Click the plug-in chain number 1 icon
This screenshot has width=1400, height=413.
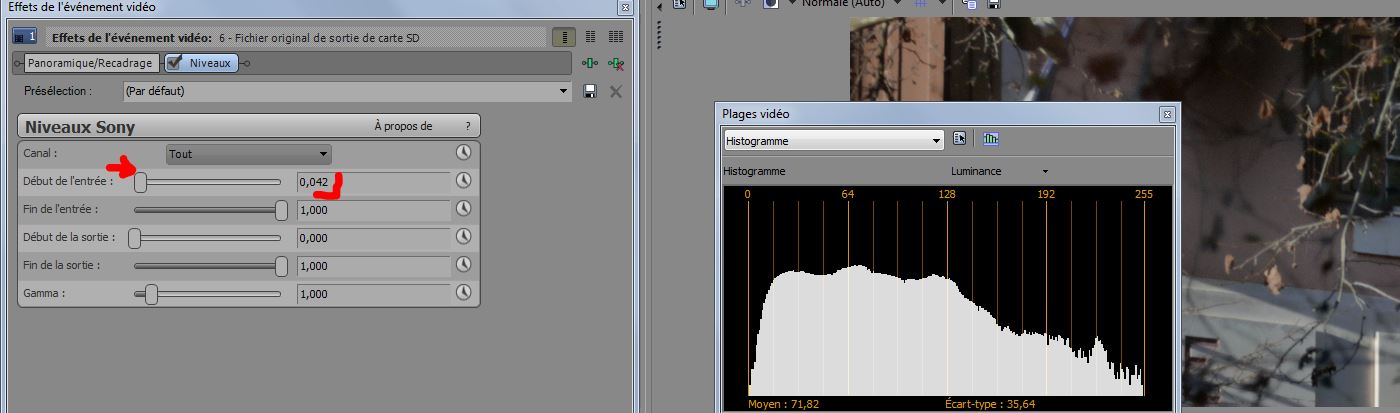(x=25, y=37)
